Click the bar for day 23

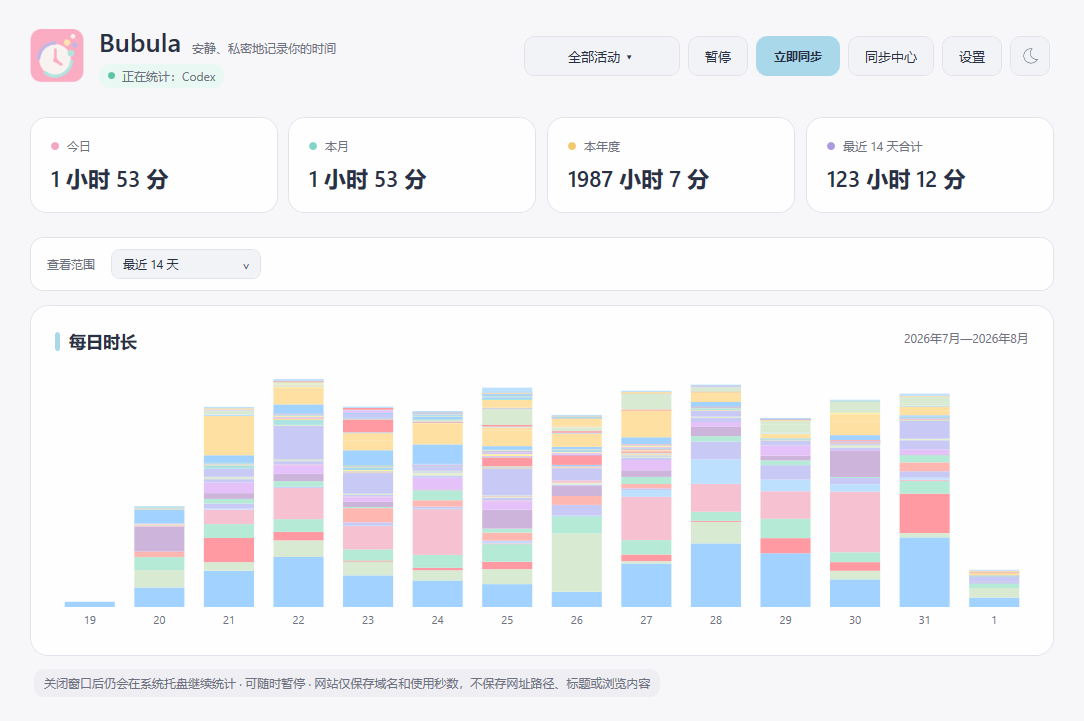tap(368, 507)
